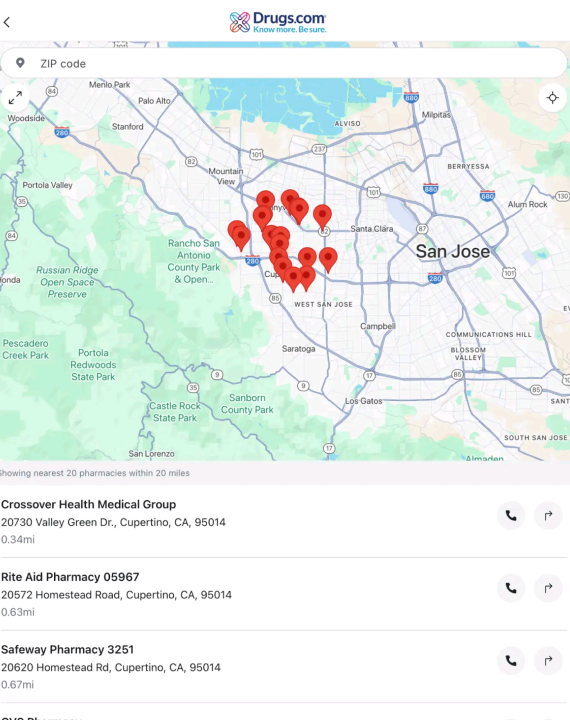Tap the location pin in ZIP field
Screen dimensions: 570x720
[x=20, y=63]
